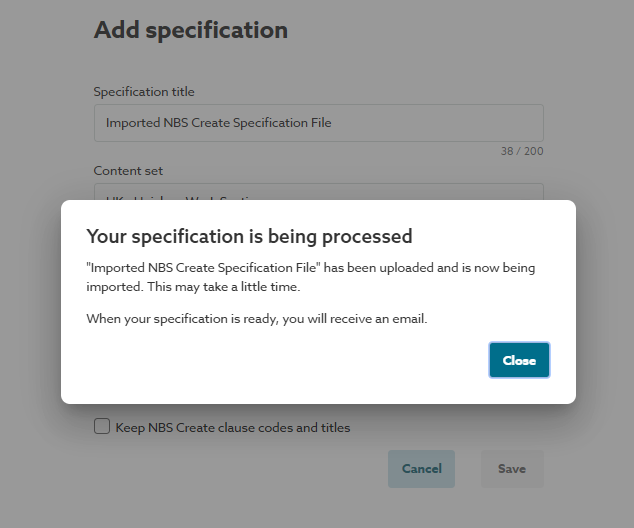Close the specification processing dialog

pos(519,360)
